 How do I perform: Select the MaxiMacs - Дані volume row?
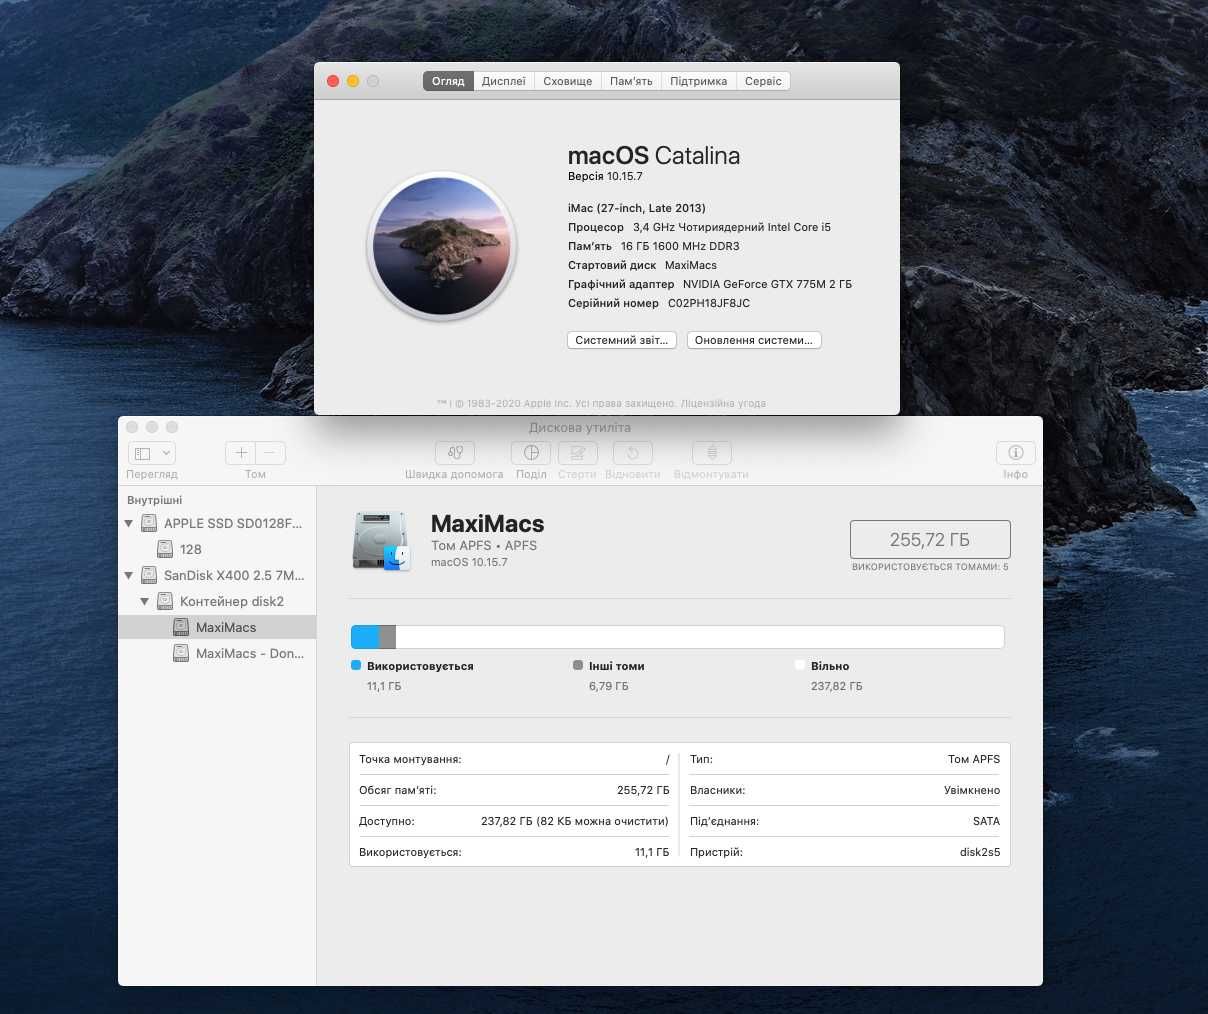pos(217,653)
